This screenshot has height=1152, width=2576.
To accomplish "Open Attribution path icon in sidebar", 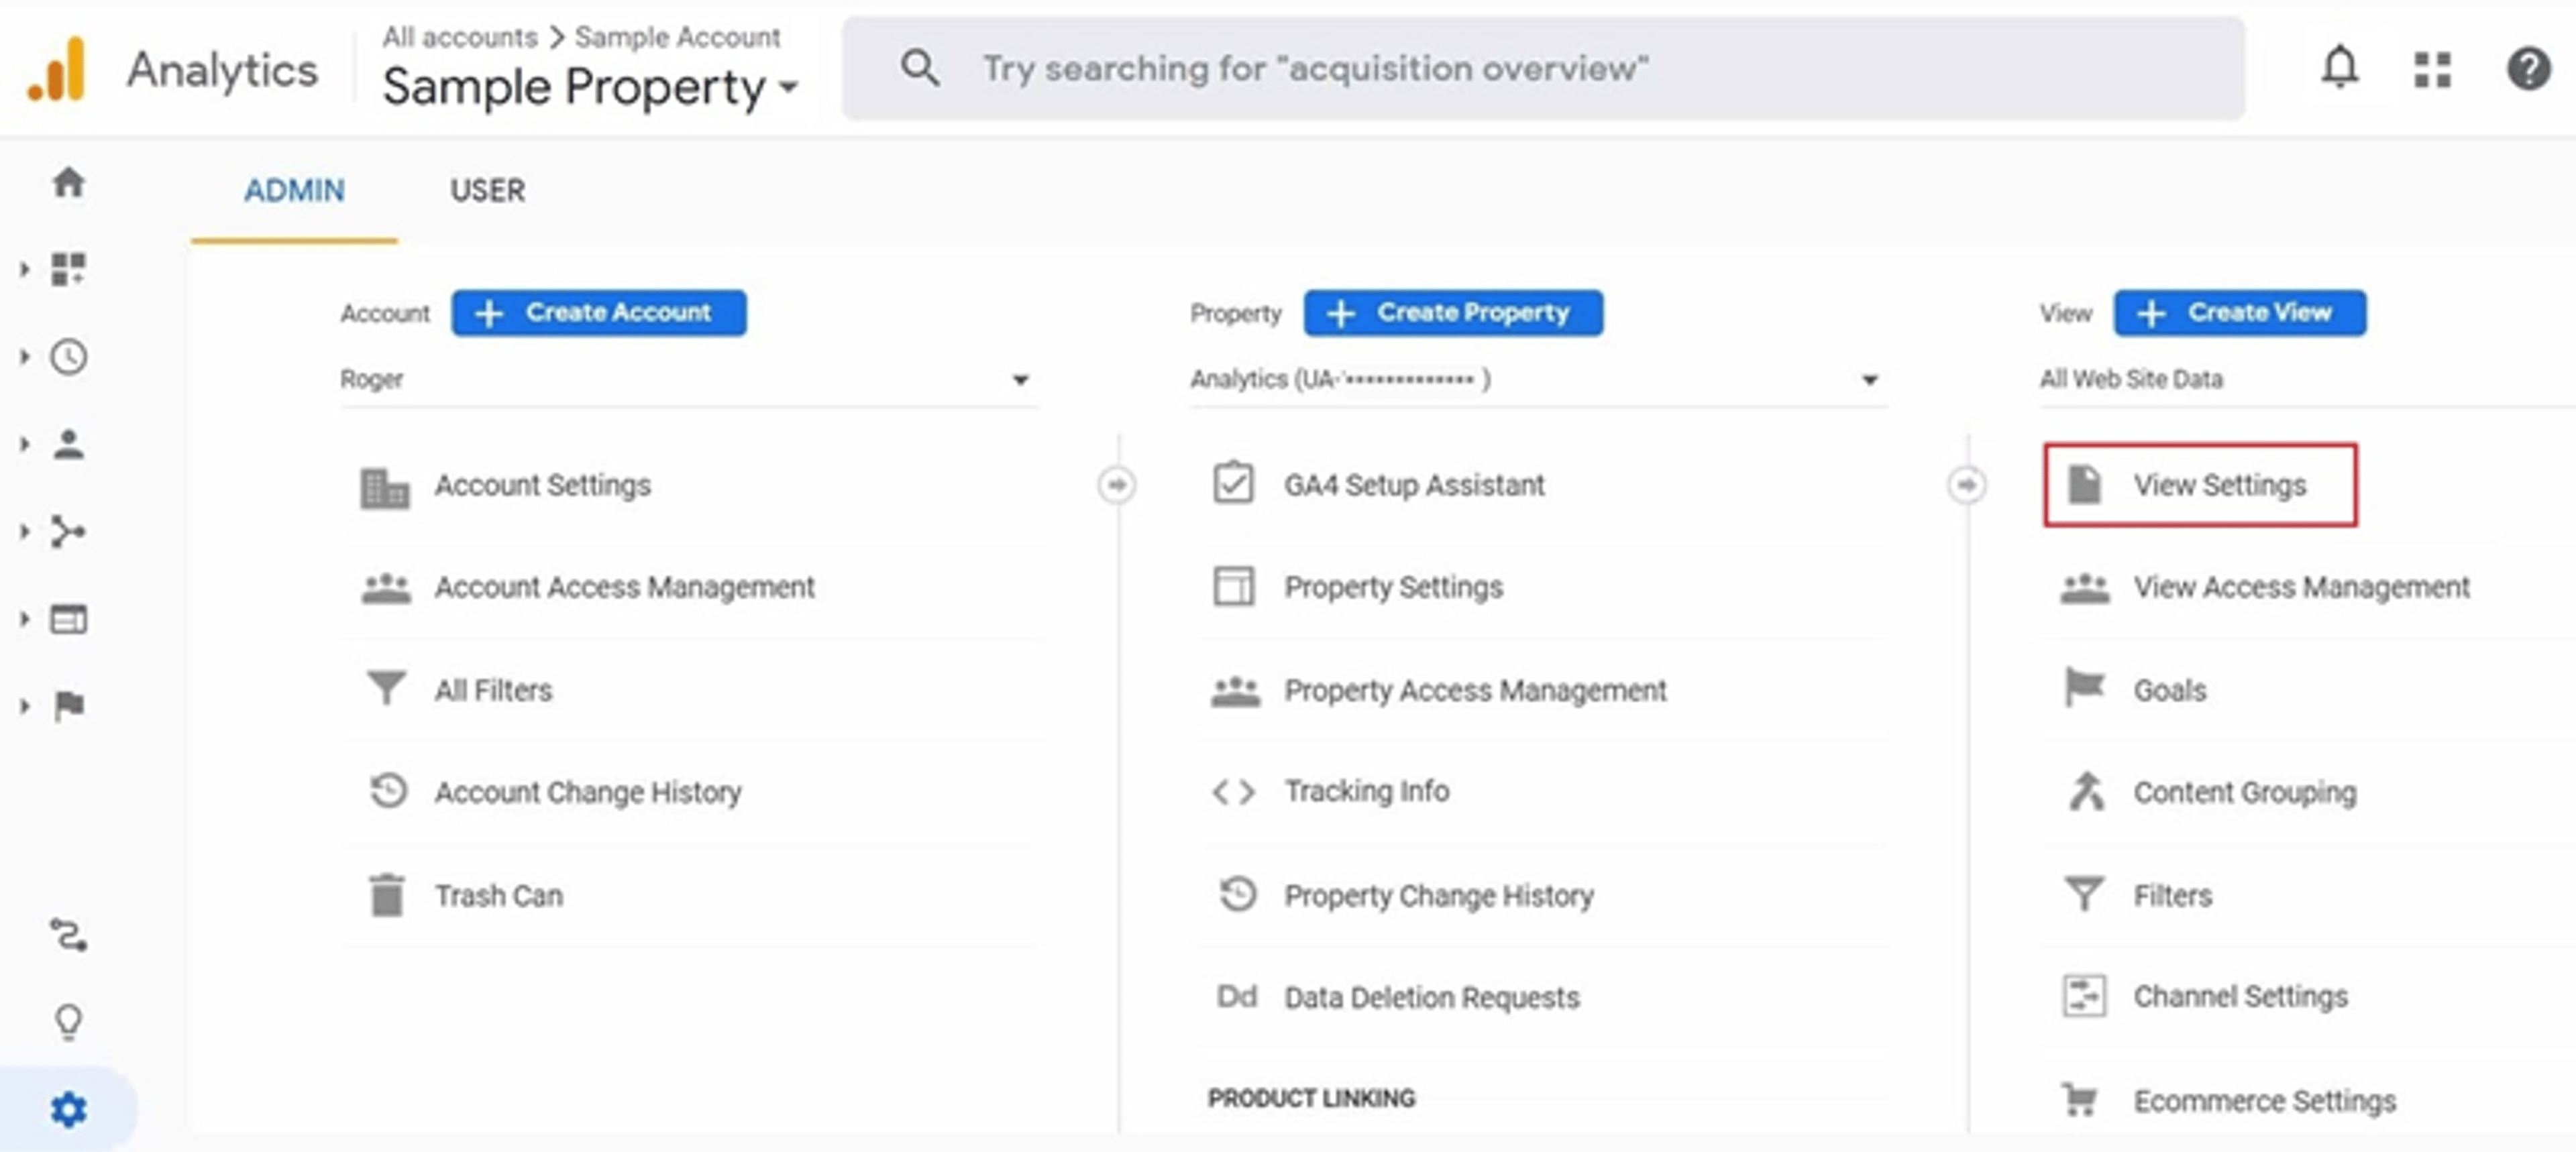I will (68, 935).
